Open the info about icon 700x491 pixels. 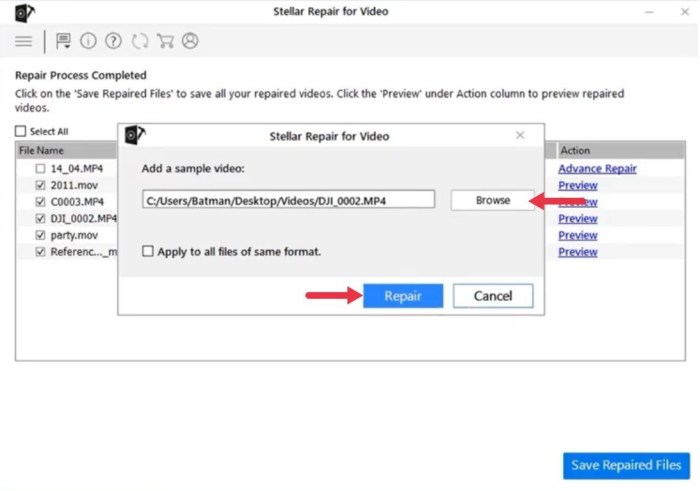pos(88,41)
